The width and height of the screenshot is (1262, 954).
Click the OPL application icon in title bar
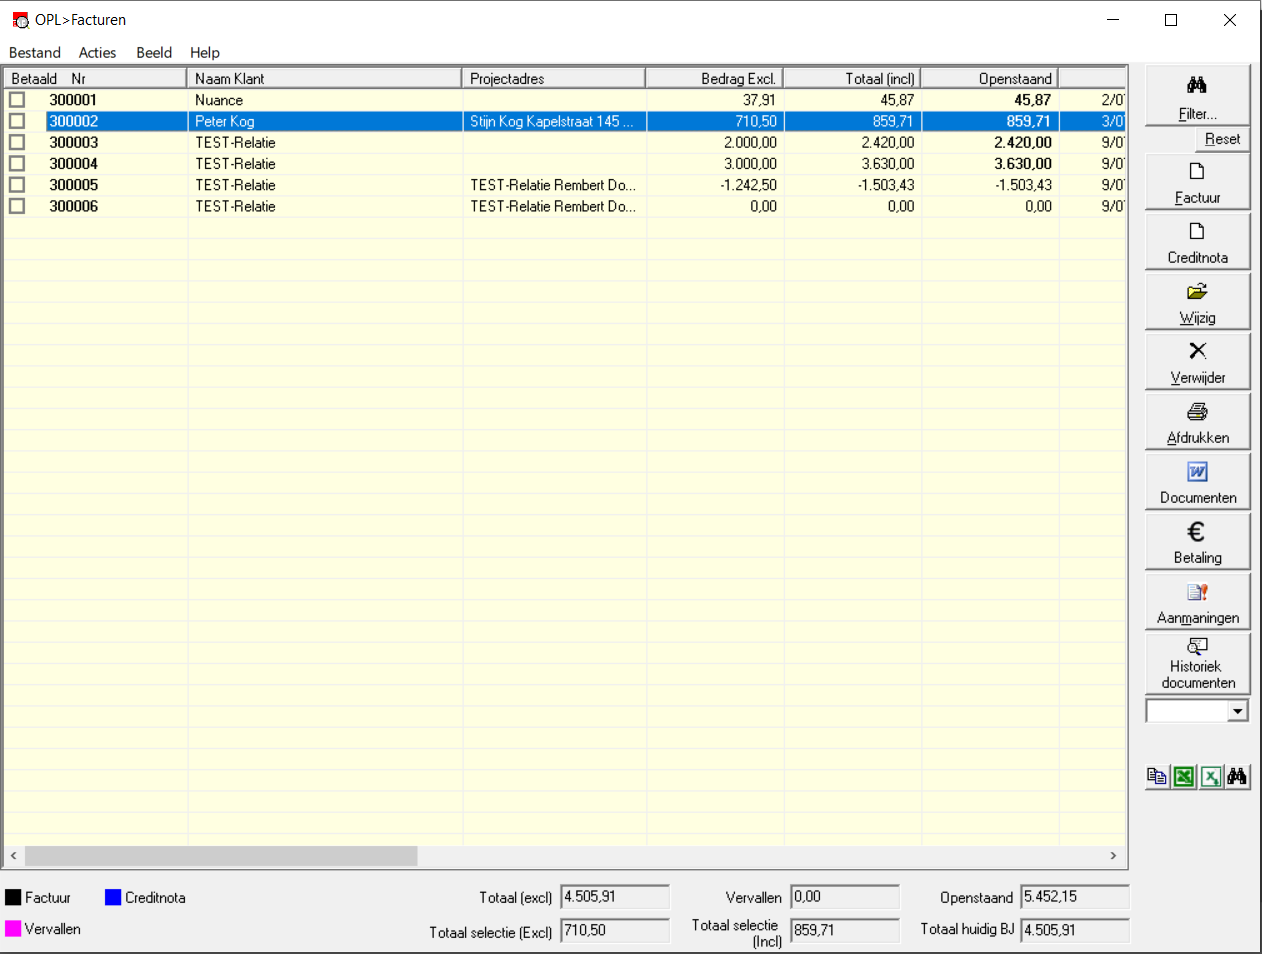[x=20, y=20]
